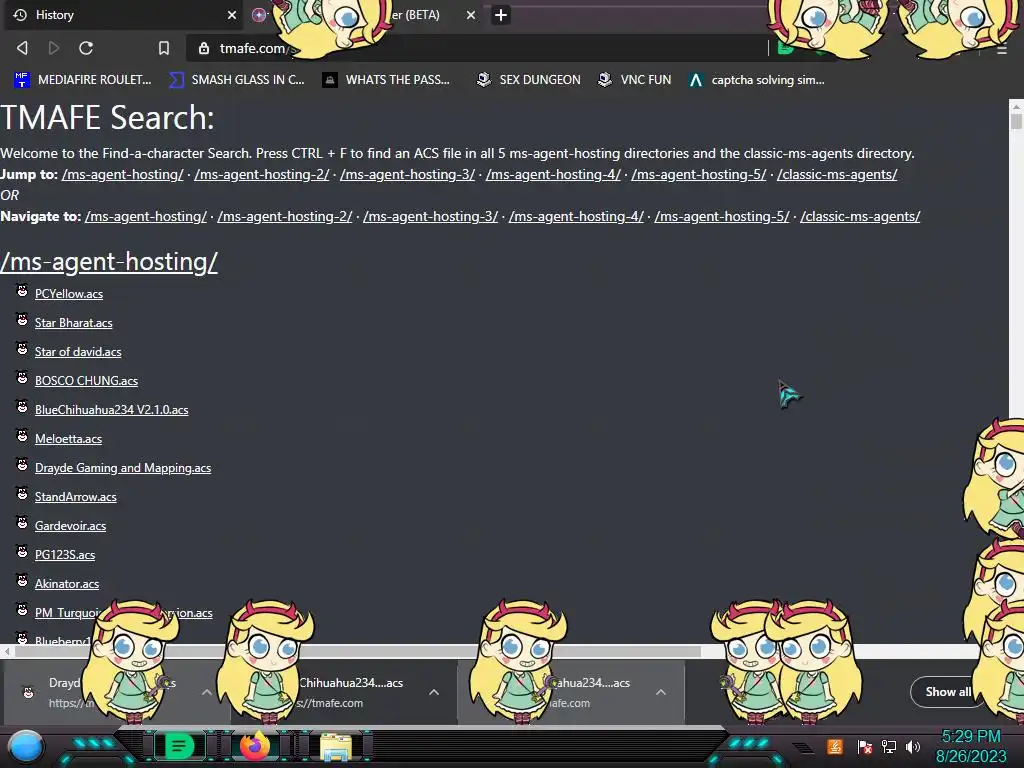Download StandArrow.acs
Viewport: 1024px width, 768px height.
point(76,497)
